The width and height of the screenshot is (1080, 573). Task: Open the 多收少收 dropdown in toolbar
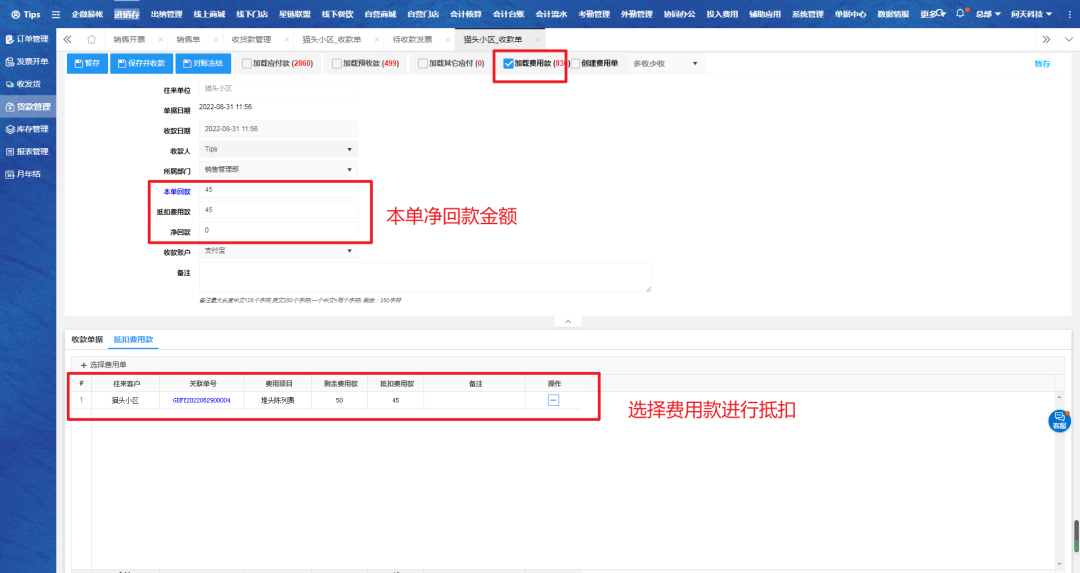[665, 64]
